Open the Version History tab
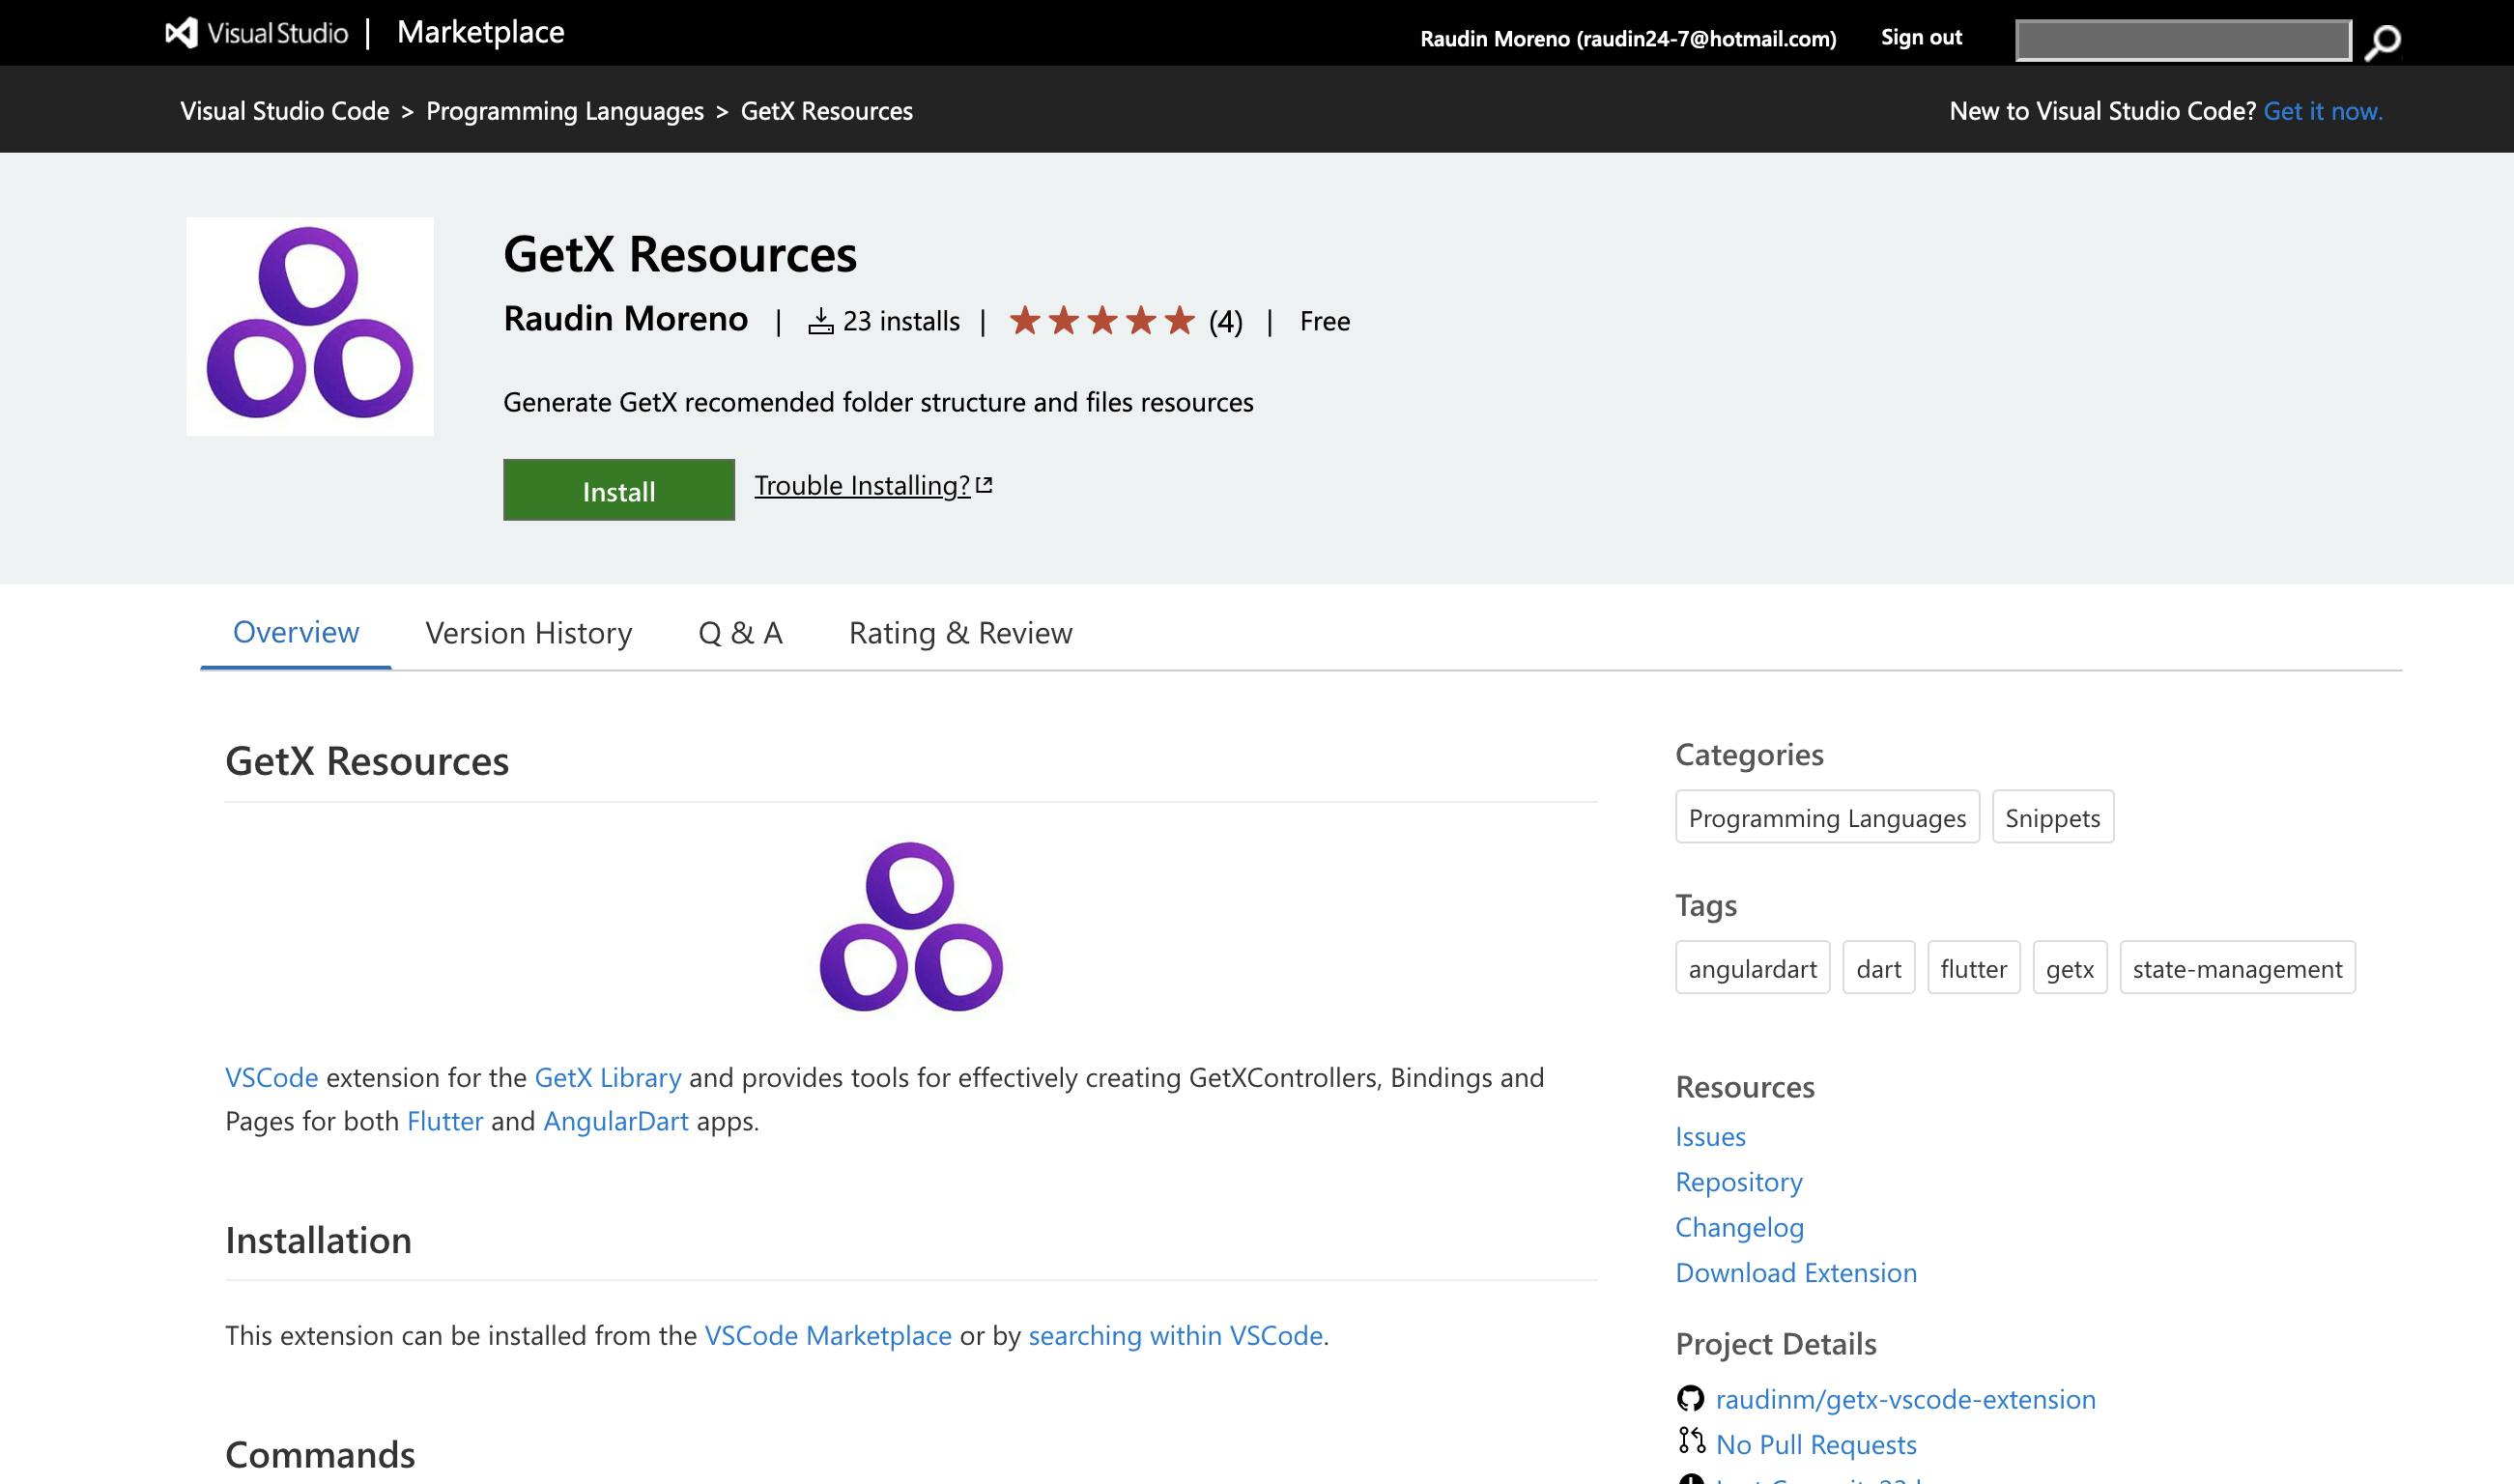This screenshot has width=2514, height=1484. tap(528, 633)
